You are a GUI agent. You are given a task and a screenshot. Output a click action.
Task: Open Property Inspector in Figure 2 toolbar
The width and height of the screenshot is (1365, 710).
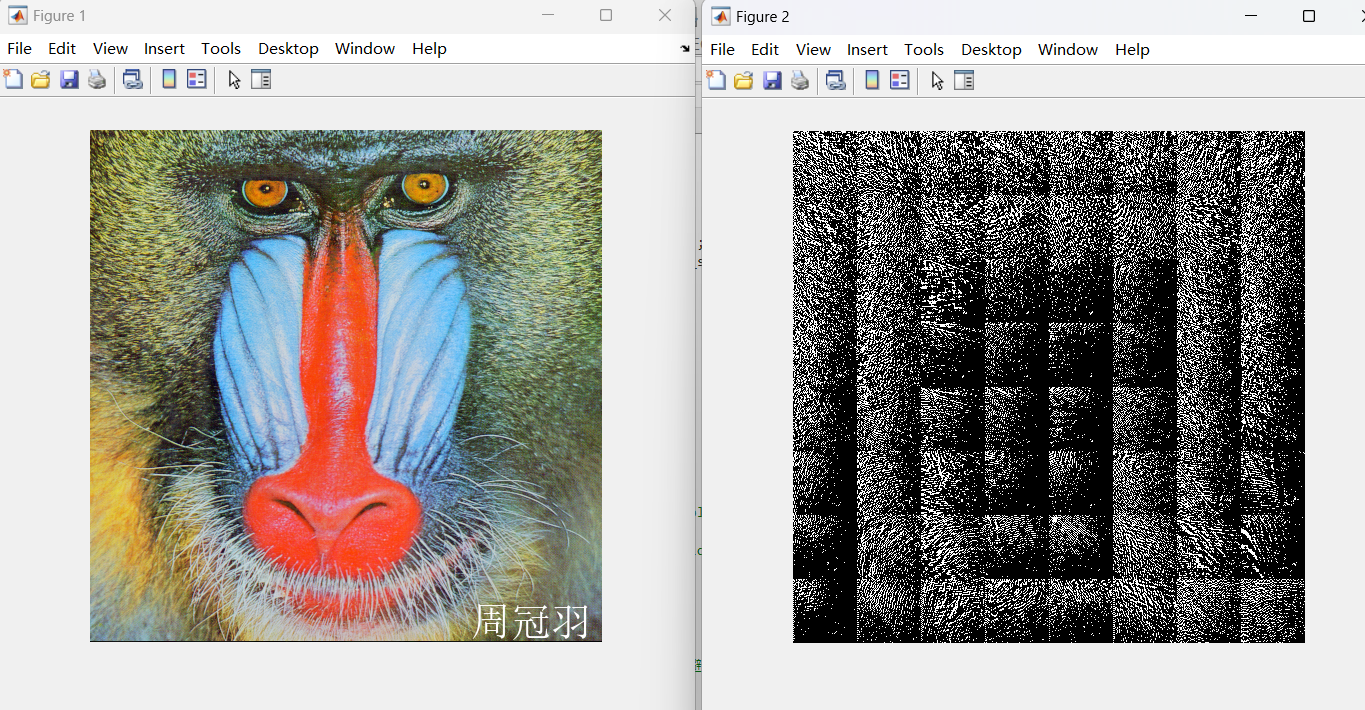coord(964,80)
